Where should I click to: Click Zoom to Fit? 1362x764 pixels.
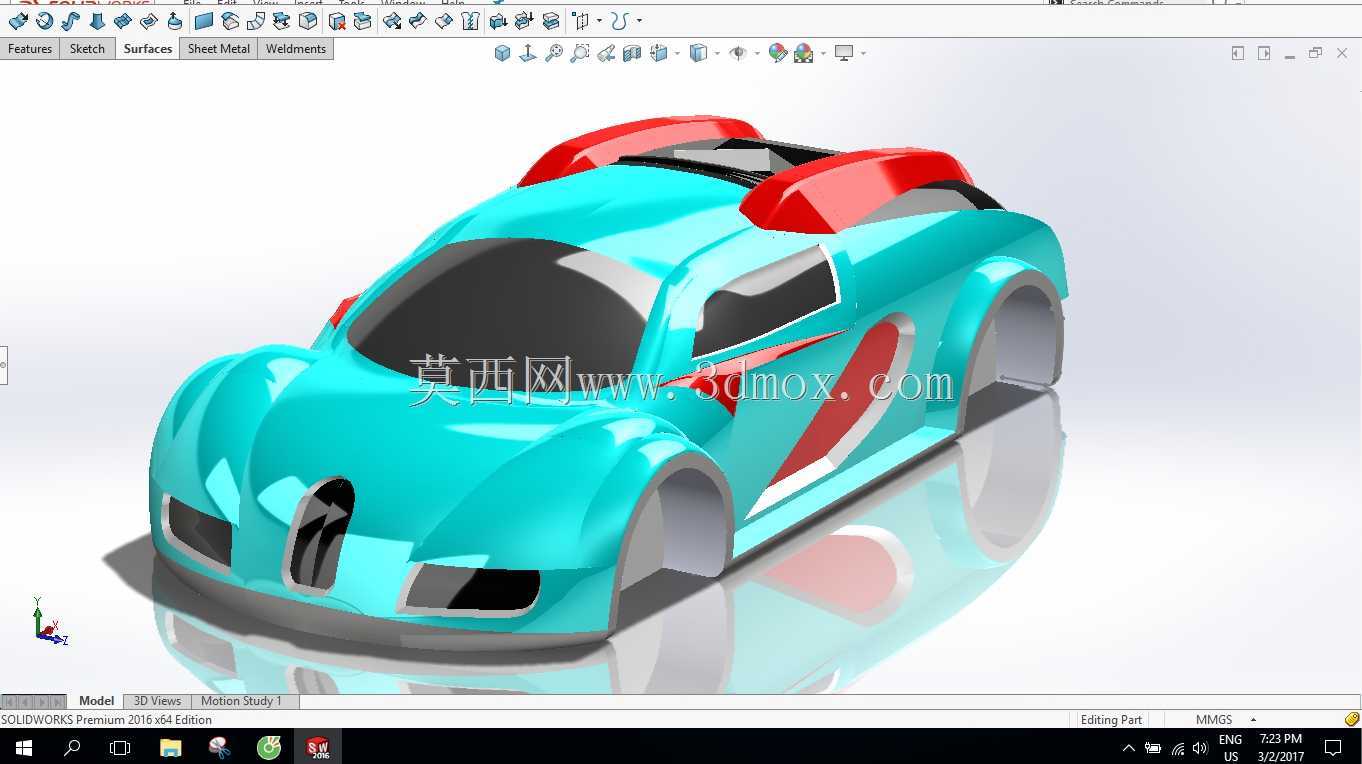pyautogui.click(x=554, y=53)
